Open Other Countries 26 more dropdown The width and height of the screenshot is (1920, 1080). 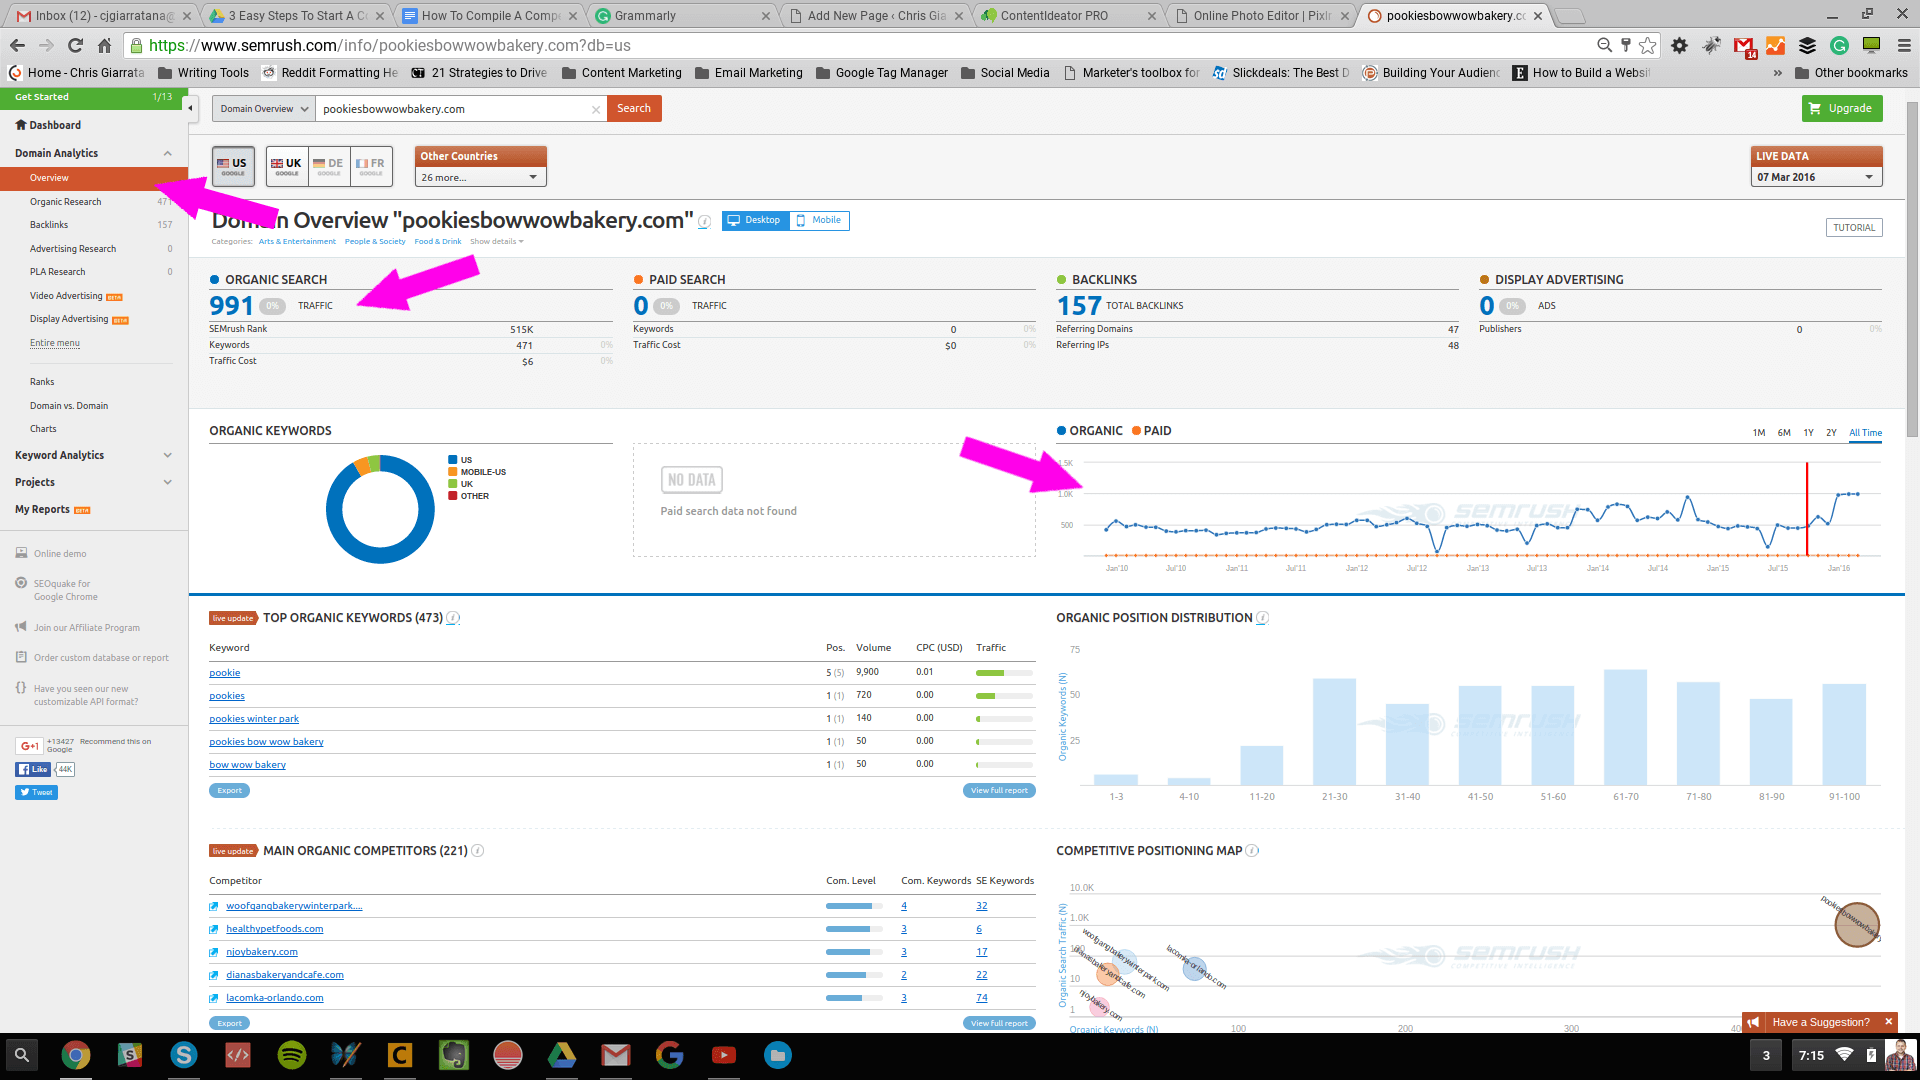(x=481, y=177)
